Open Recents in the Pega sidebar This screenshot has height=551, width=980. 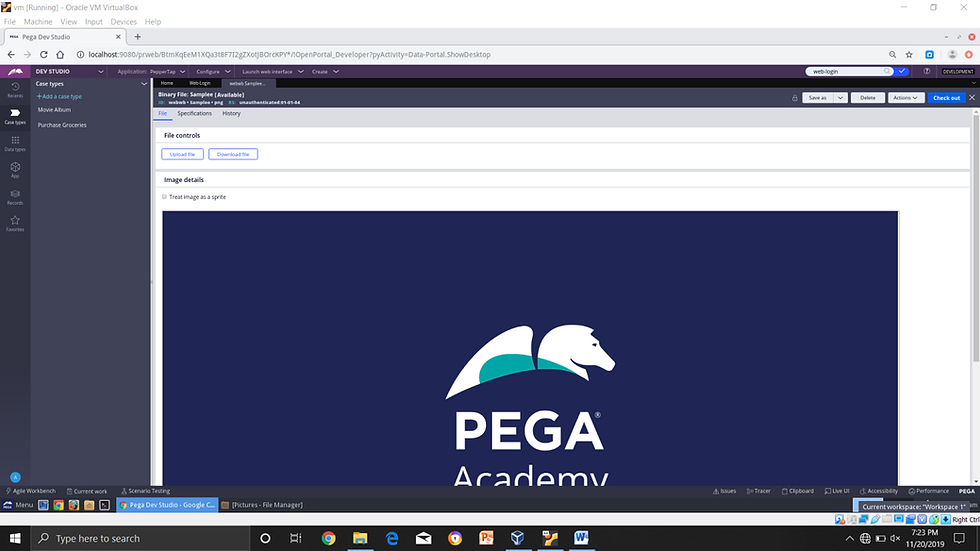point(15,89)
